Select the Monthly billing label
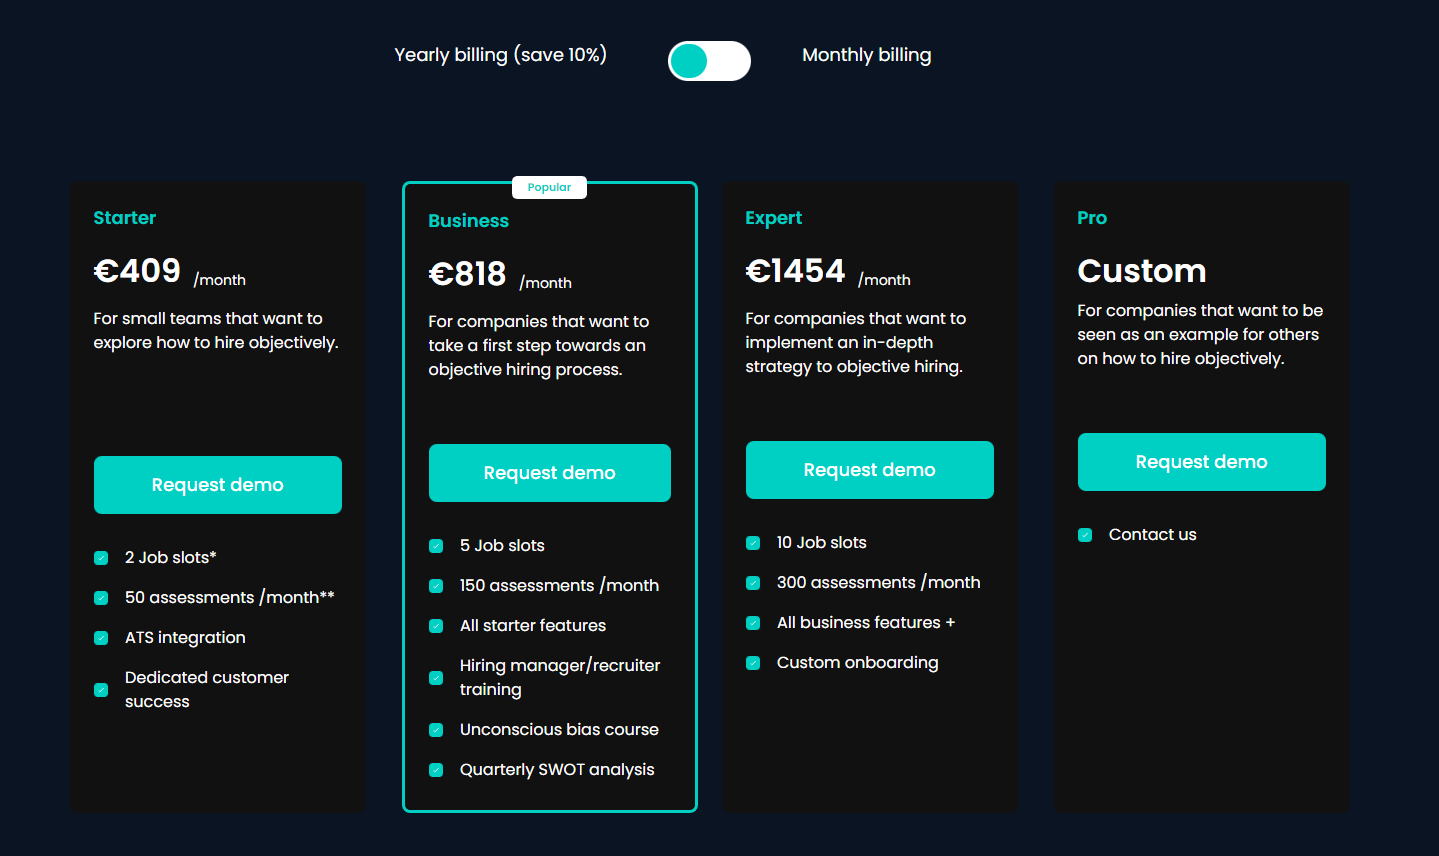The image size is (1439, 856). click(866, 55)
